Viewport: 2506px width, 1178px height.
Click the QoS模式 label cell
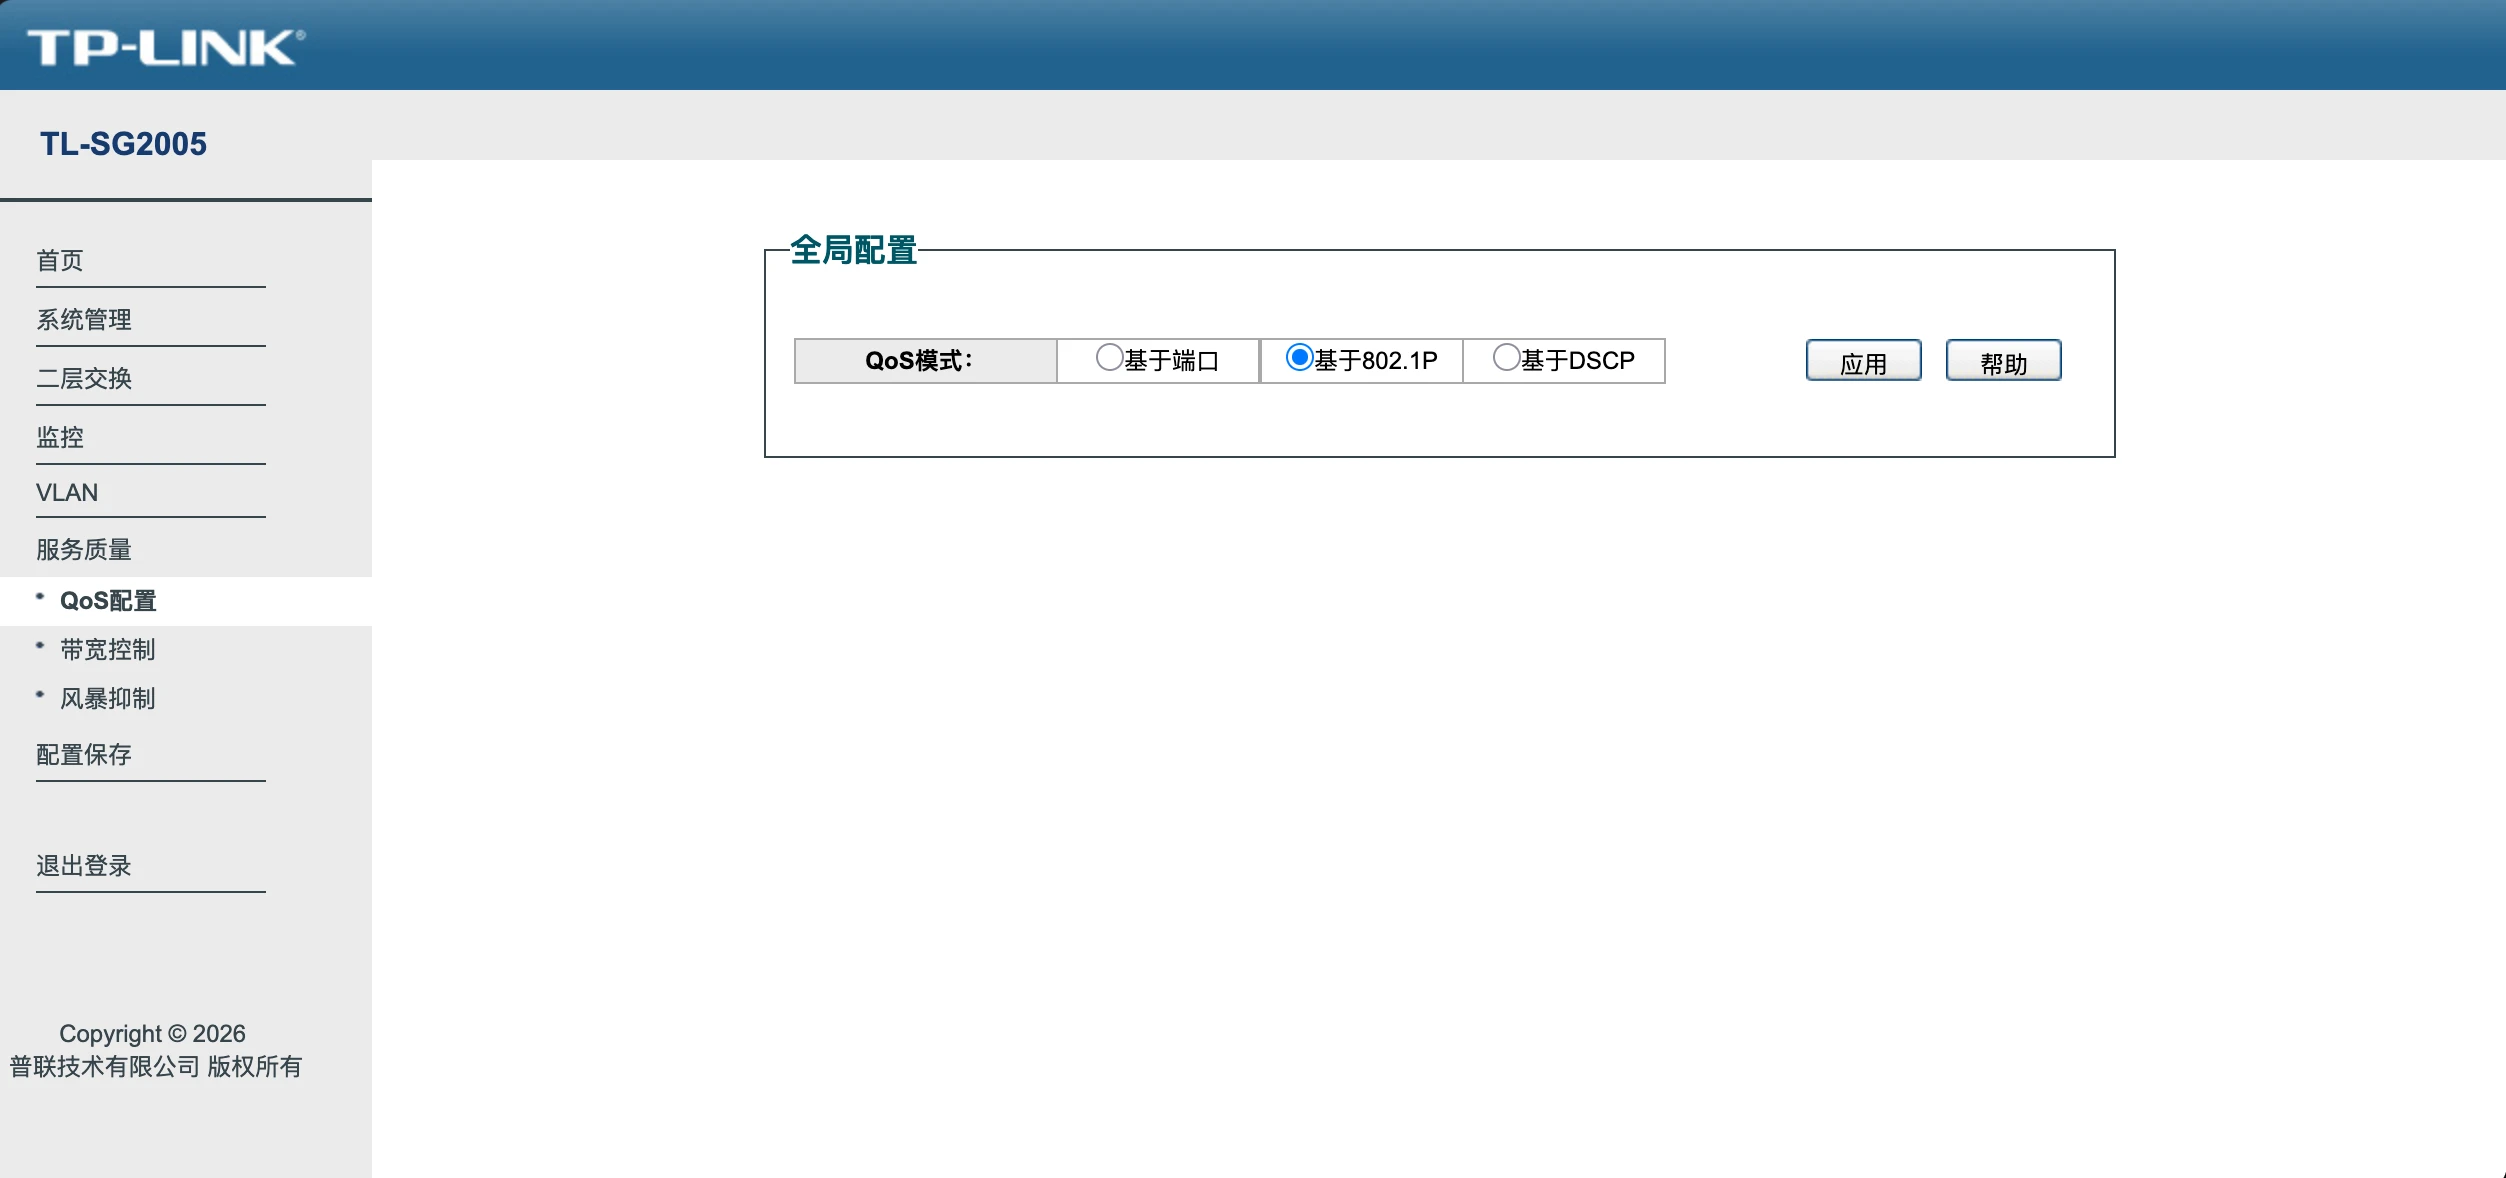click(925, 361)
